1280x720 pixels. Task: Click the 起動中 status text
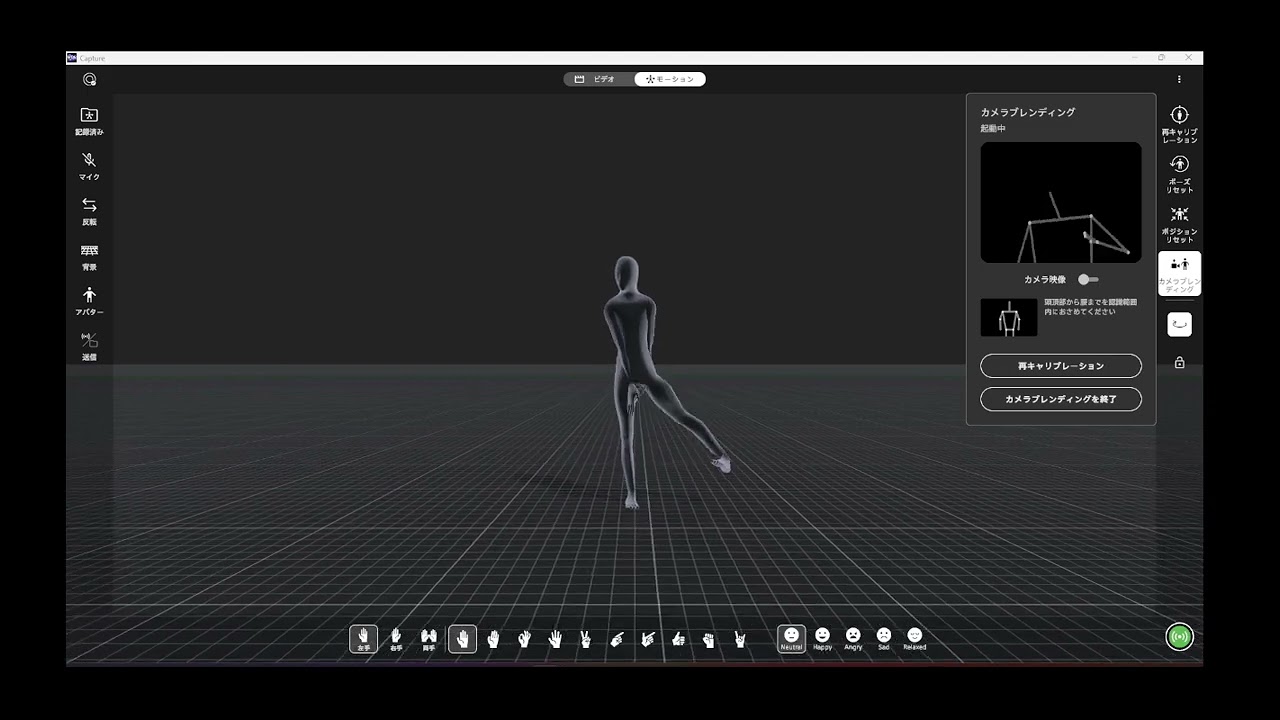(x=993, y=129)
